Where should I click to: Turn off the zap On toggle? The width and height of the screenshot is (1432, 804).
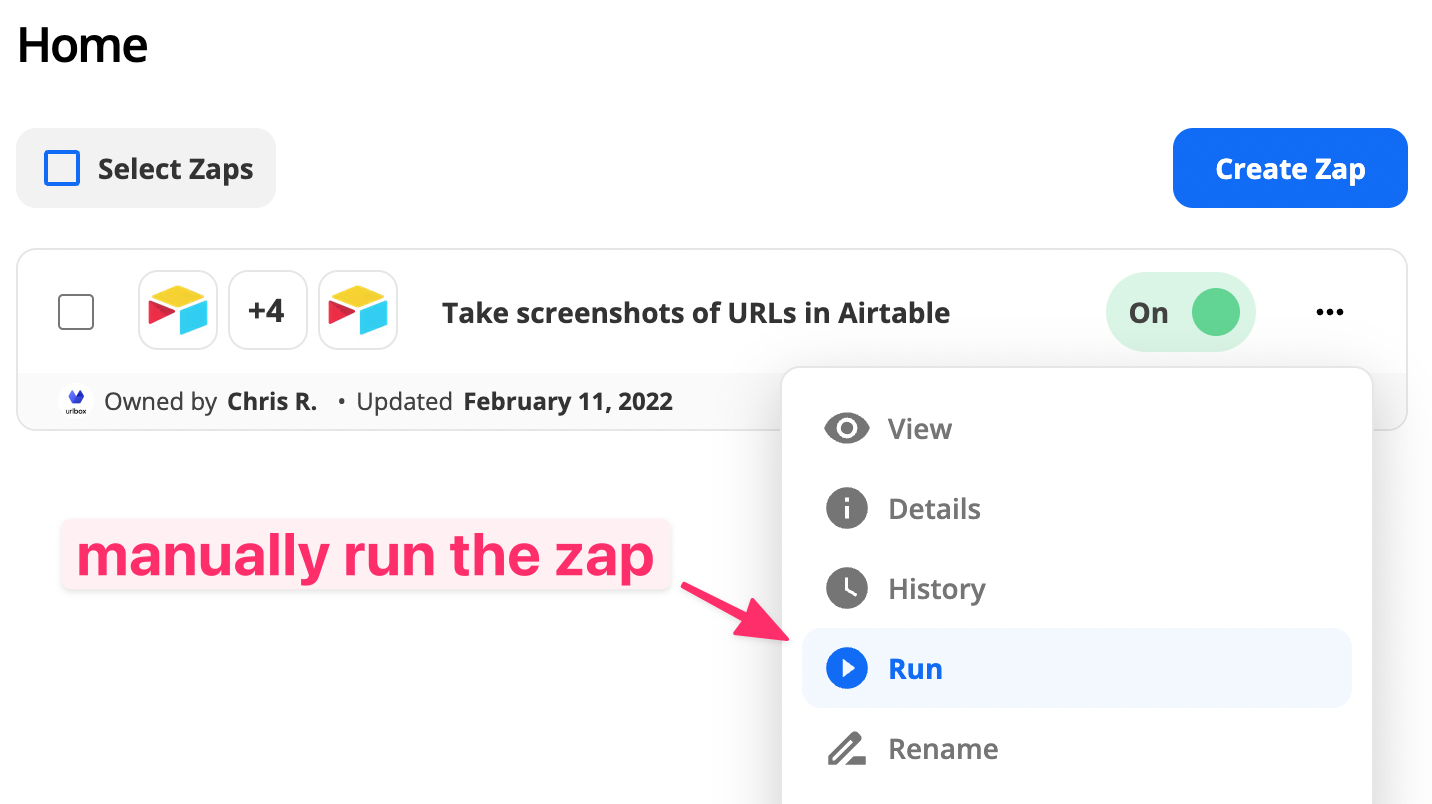pos(1180,312)
